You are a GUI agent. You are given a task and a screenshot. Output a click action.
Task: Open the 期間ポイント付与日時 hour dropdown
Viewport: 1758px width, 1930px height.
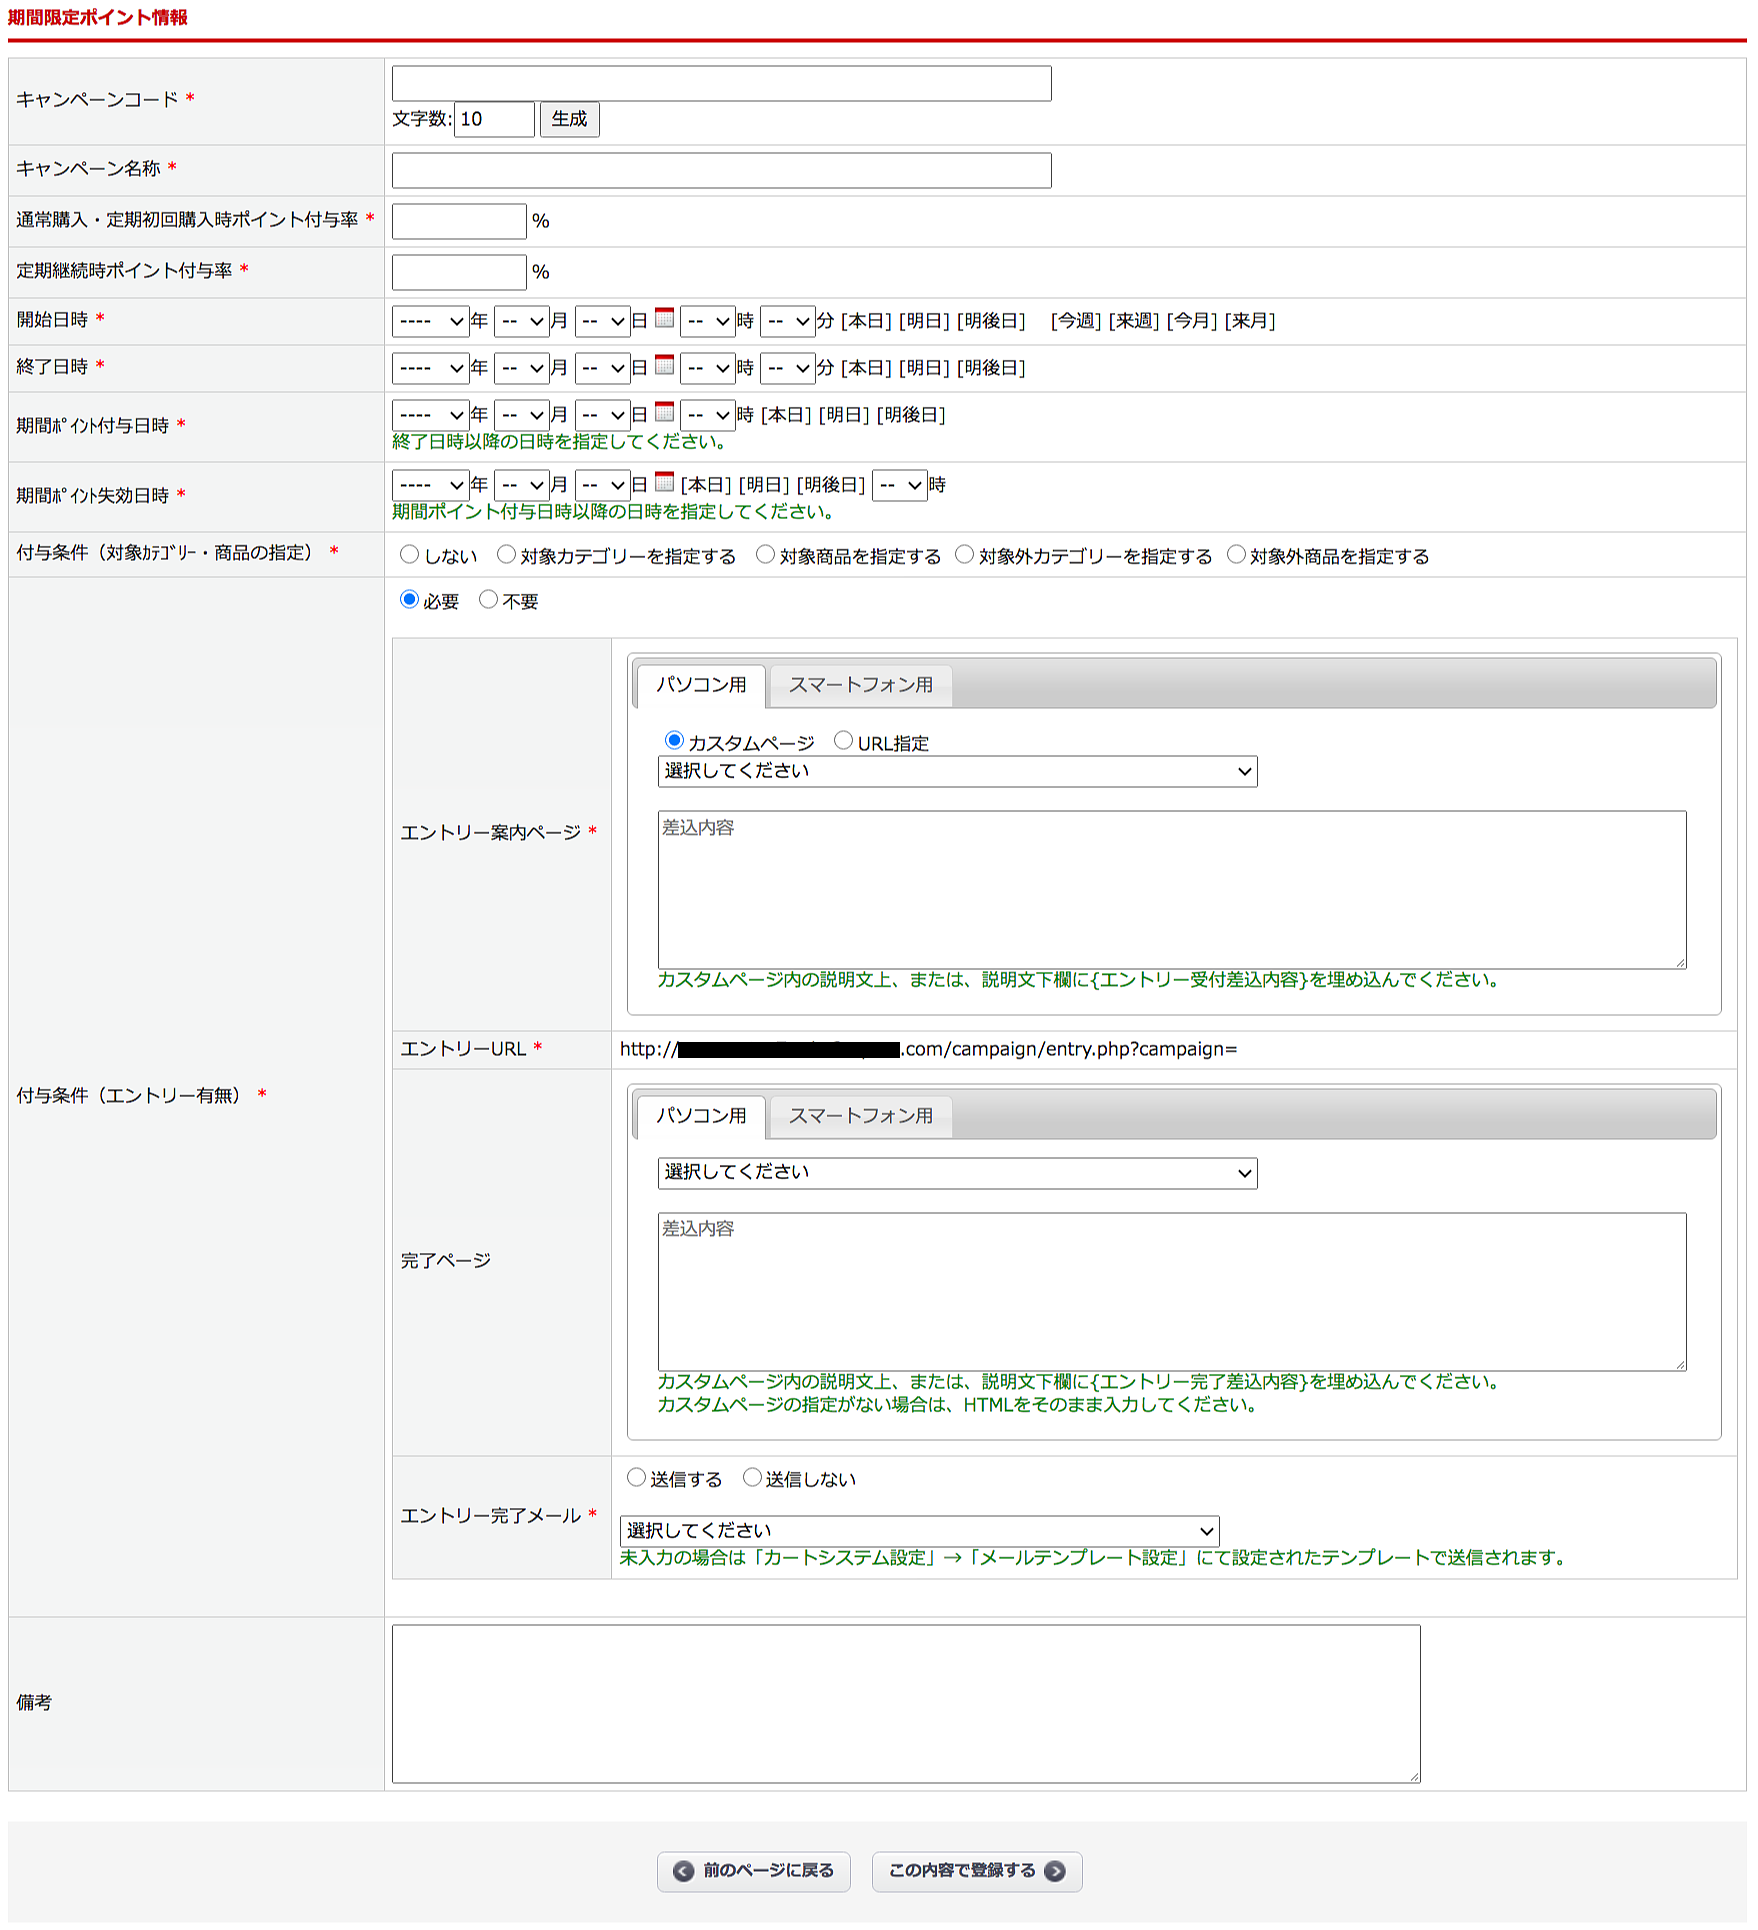(x=707, y=415)
